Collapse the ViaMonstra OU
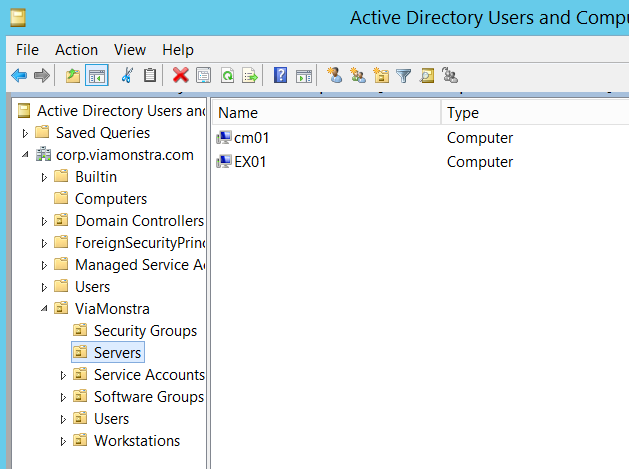The image size is (629, 469). tap(44, 309)
